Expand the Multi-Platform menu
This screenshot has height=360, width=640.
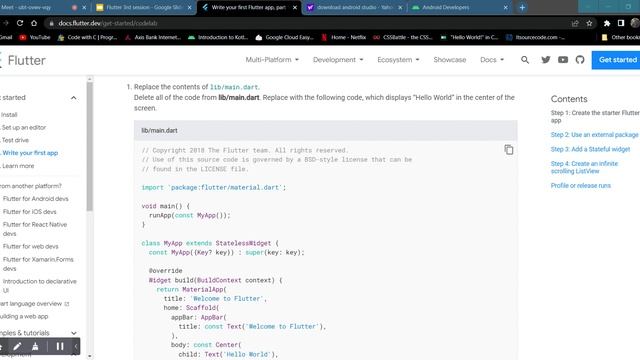(272, 60)
